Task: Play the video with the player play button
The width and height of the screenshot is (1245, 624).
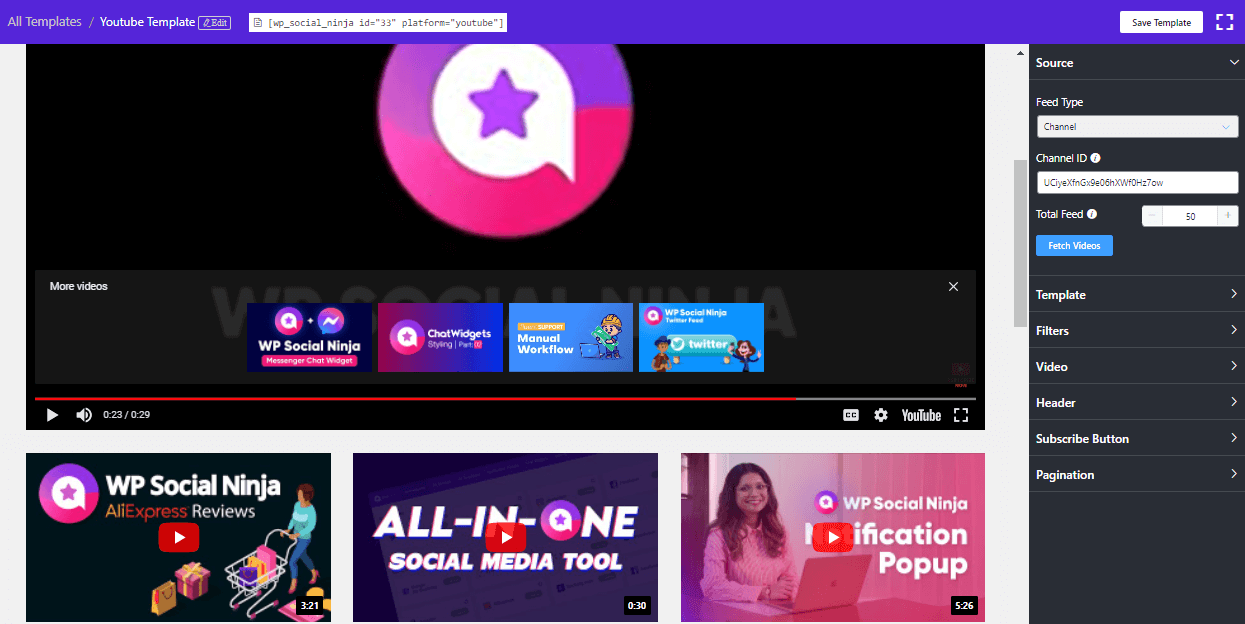Action: (52, 415)
